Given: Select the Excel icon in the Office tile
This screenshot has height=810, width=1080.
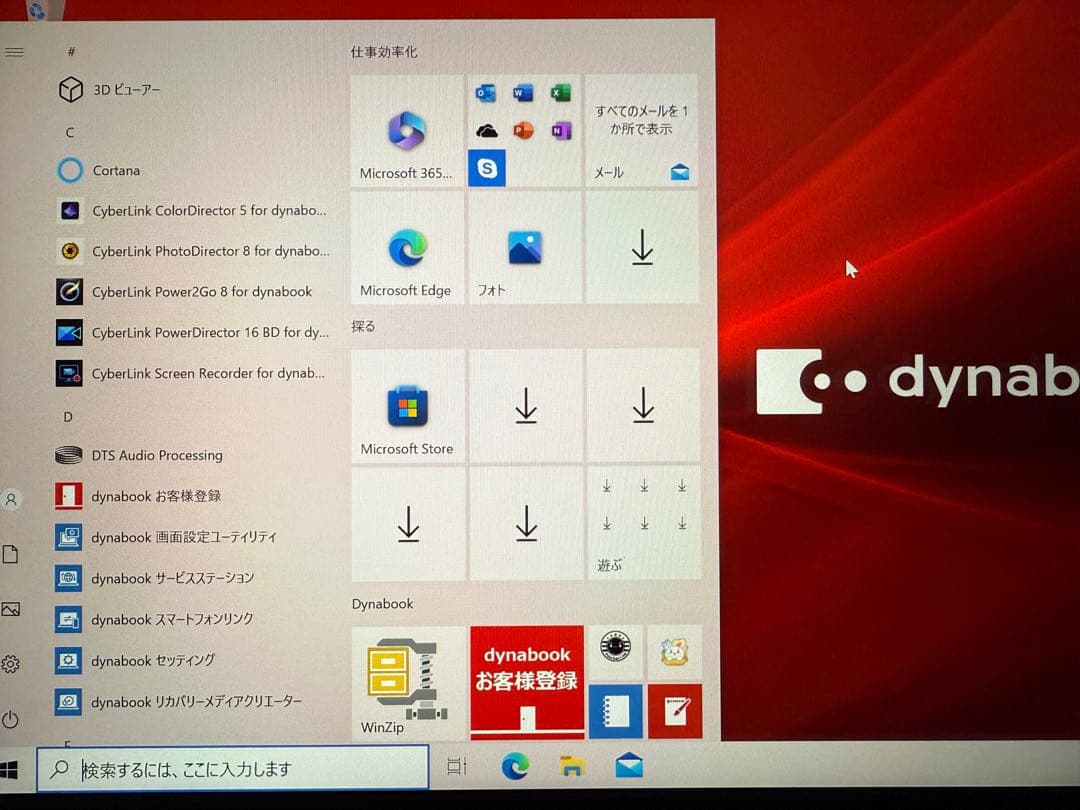Looking at the screenshot, I should 560,92.
